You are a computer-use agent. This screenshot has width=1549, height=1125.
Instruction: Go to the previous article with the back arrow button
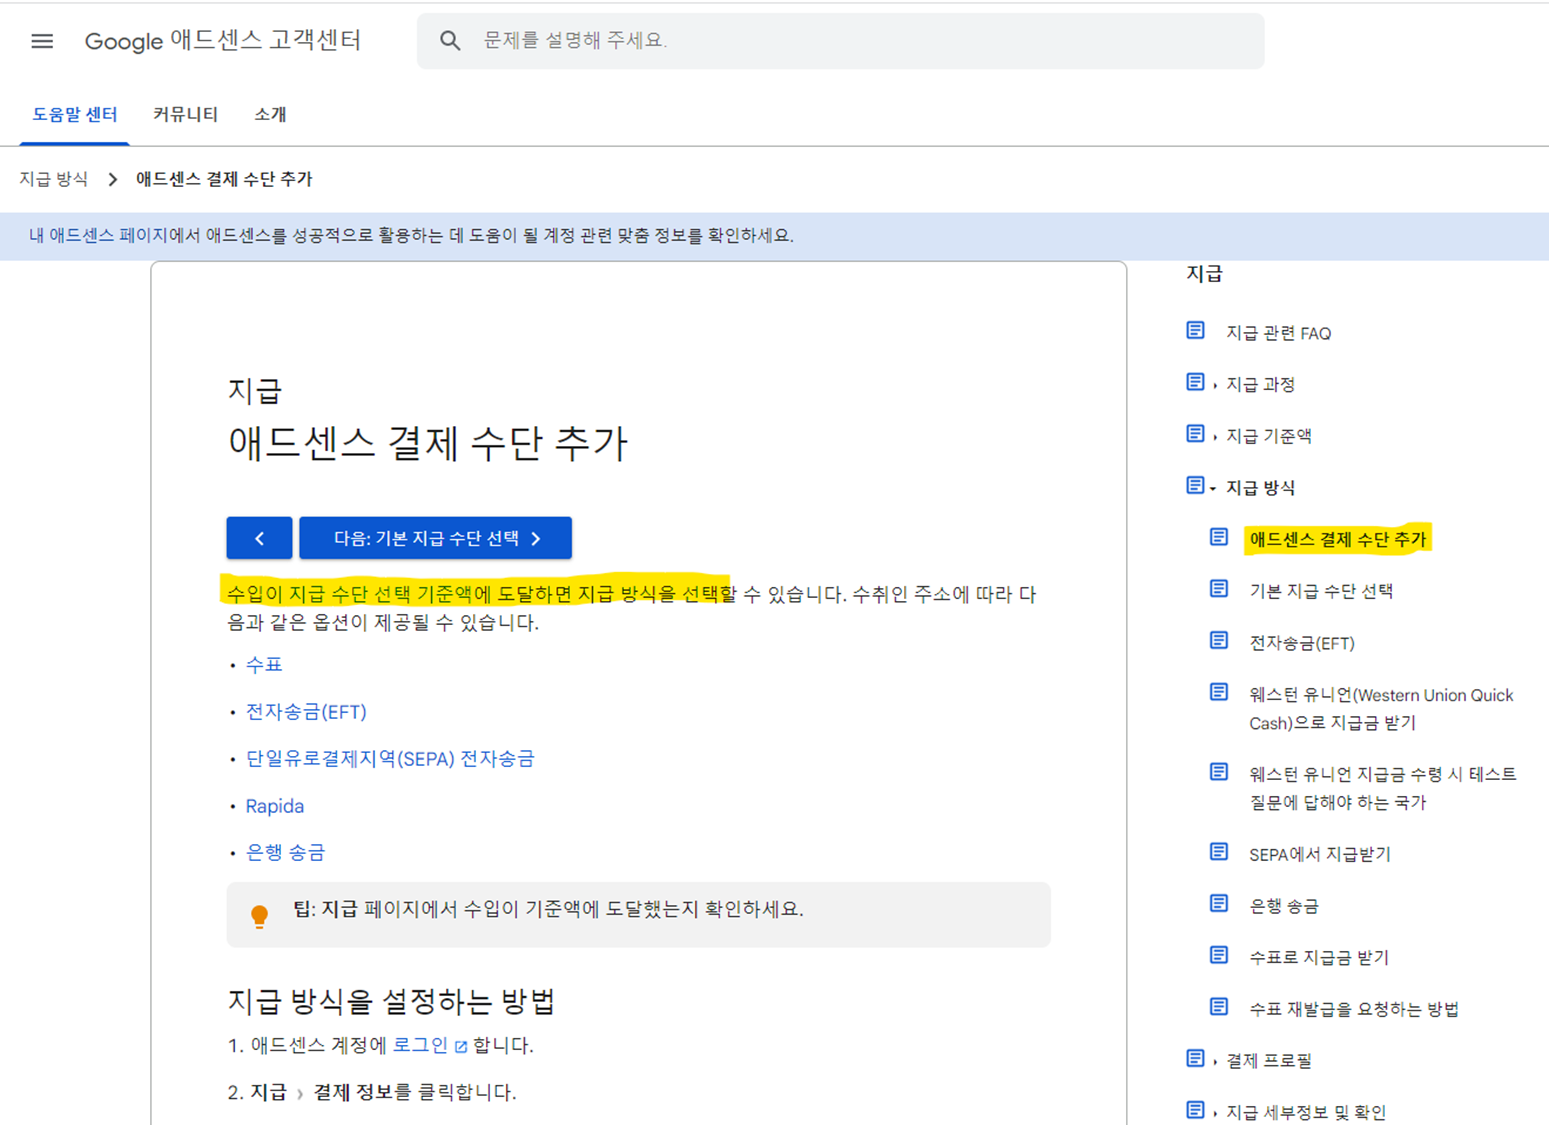pos(259,538)
